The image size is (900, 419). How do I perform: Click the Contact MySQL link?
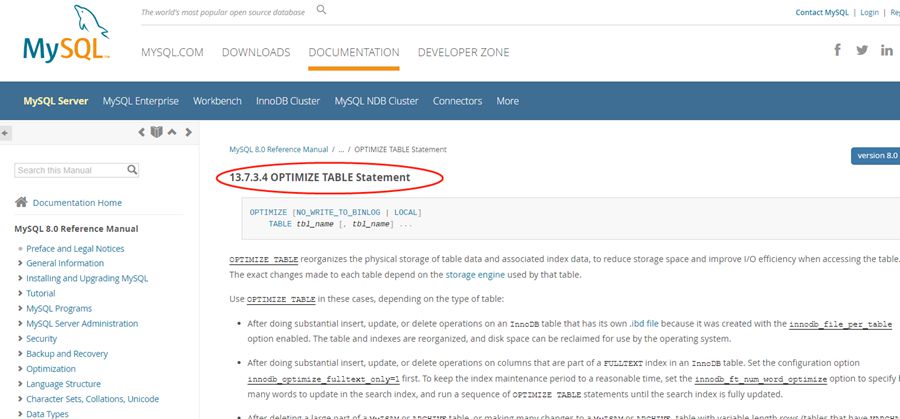click(823, 13)
